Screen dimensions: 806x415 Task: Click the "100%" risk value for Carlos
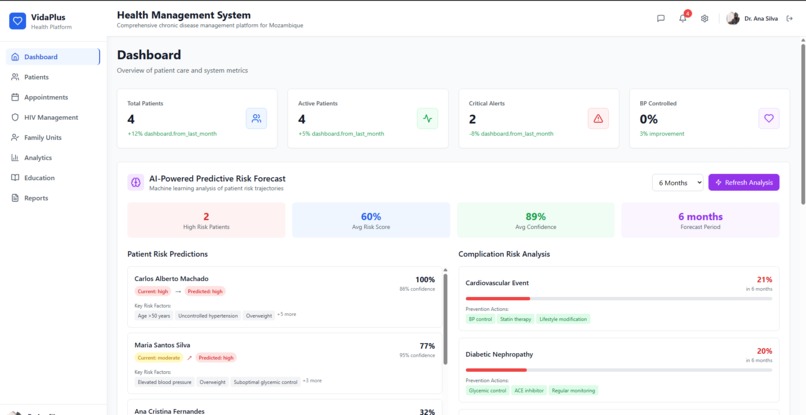(425, 280)
